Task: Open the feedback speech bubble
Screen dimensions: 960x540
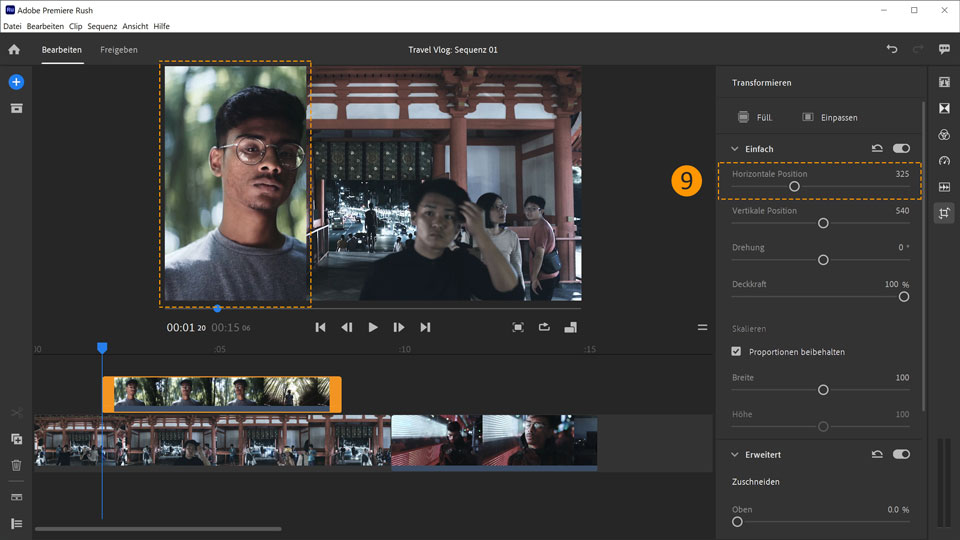Action: (x=944, y=49)
